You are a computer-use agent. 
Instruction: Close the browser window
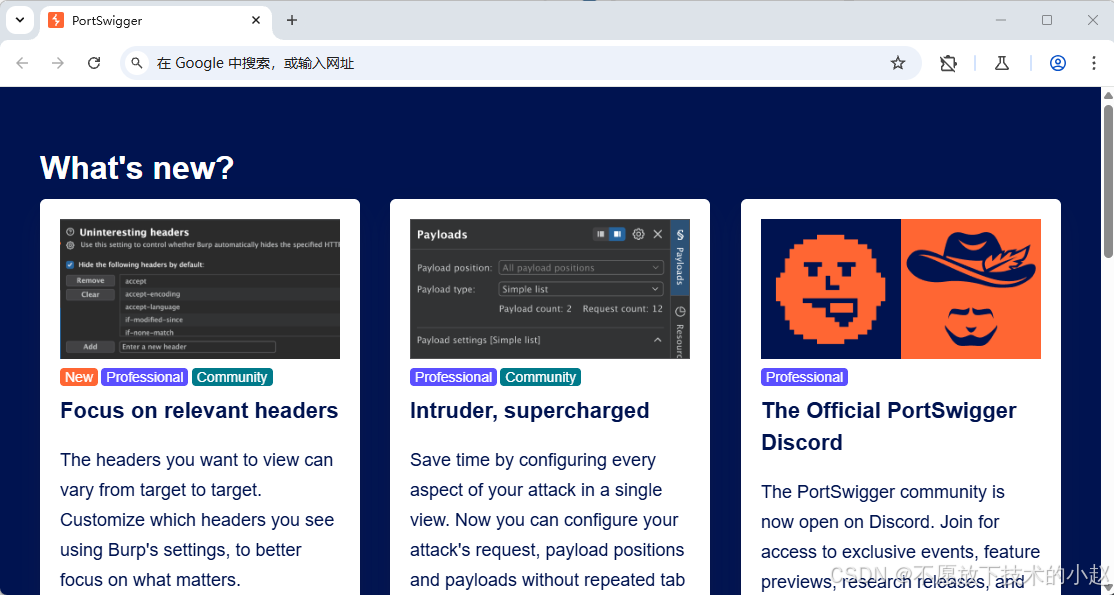click(1093, 20)
